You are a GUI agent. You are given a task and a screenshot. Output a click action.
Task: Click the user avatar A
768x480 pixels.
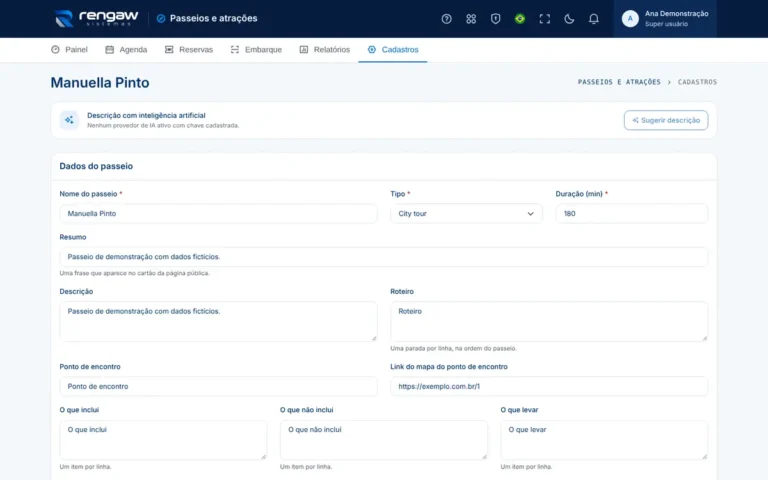point(630,19)
